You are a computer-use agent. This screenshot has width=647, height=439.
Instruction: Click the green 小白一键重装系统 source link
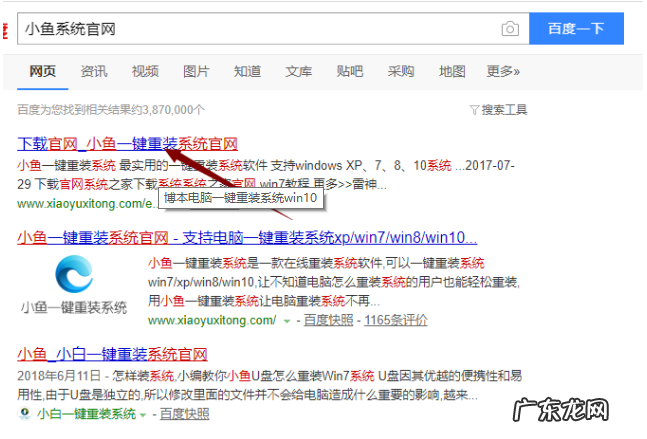[x=86, y=413]
